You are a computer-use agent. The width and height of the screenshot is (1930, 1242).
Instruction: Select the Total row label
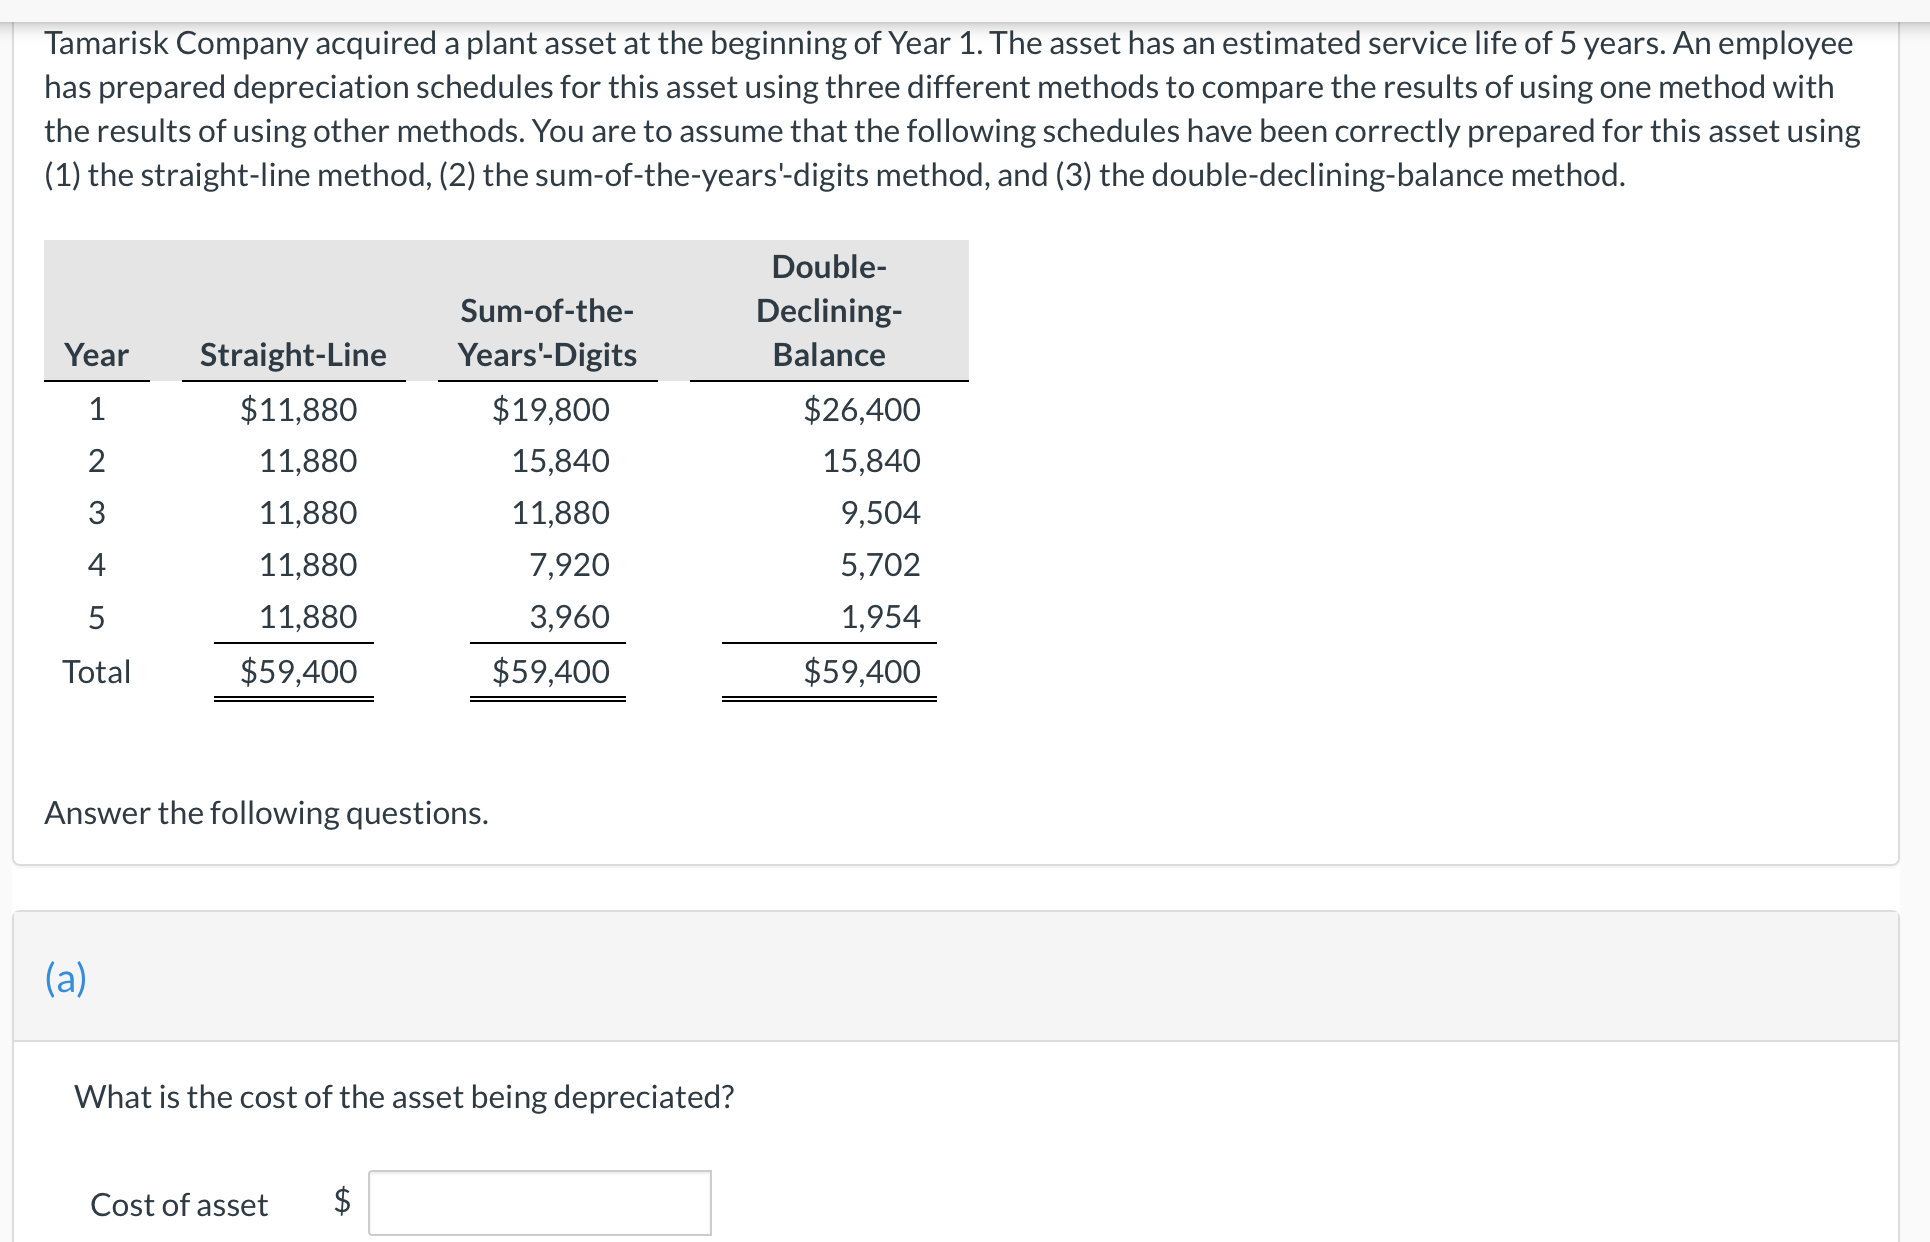[x=97, y=672]
